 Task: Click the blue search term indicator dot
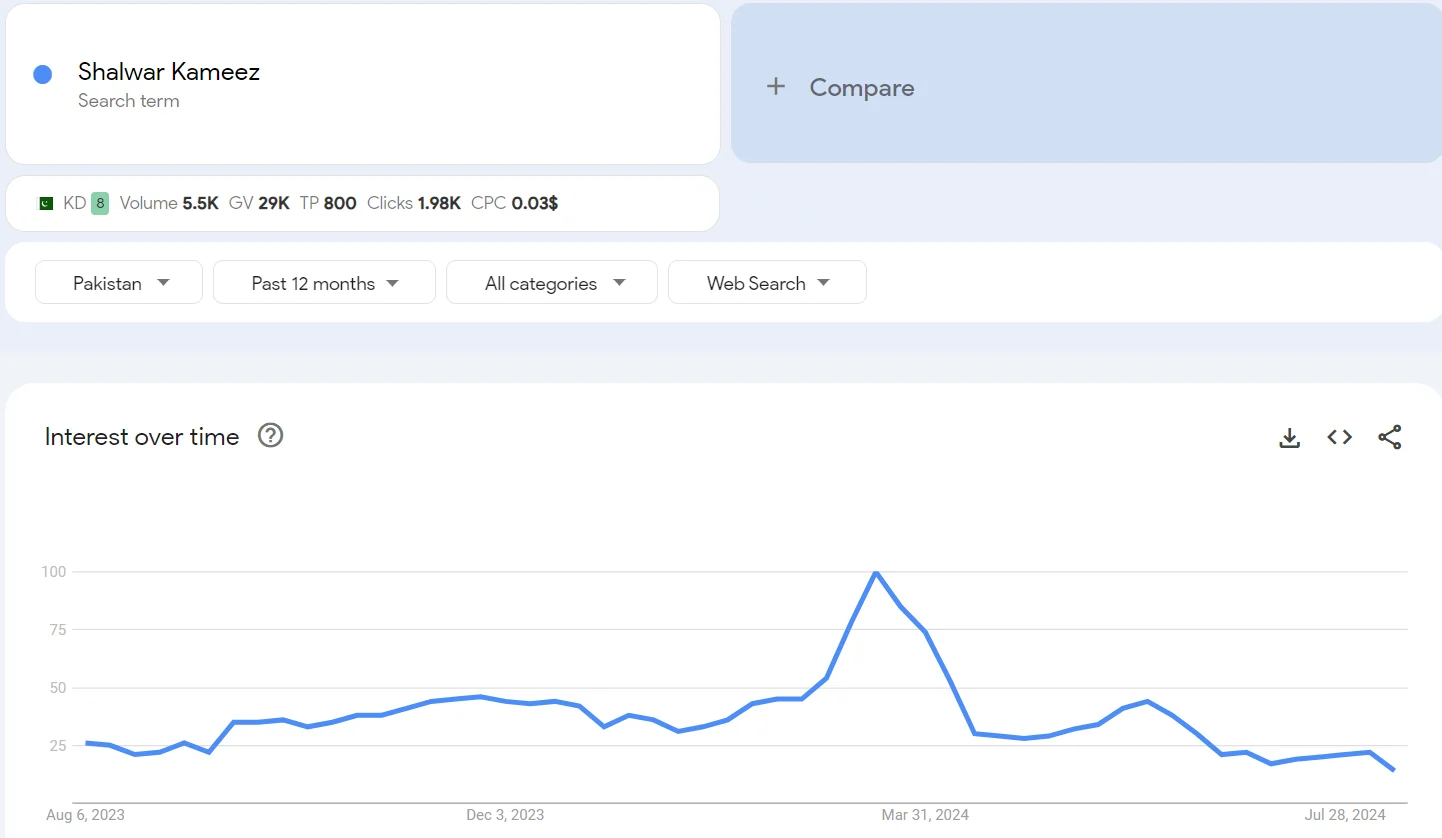[x=42, y=74]
